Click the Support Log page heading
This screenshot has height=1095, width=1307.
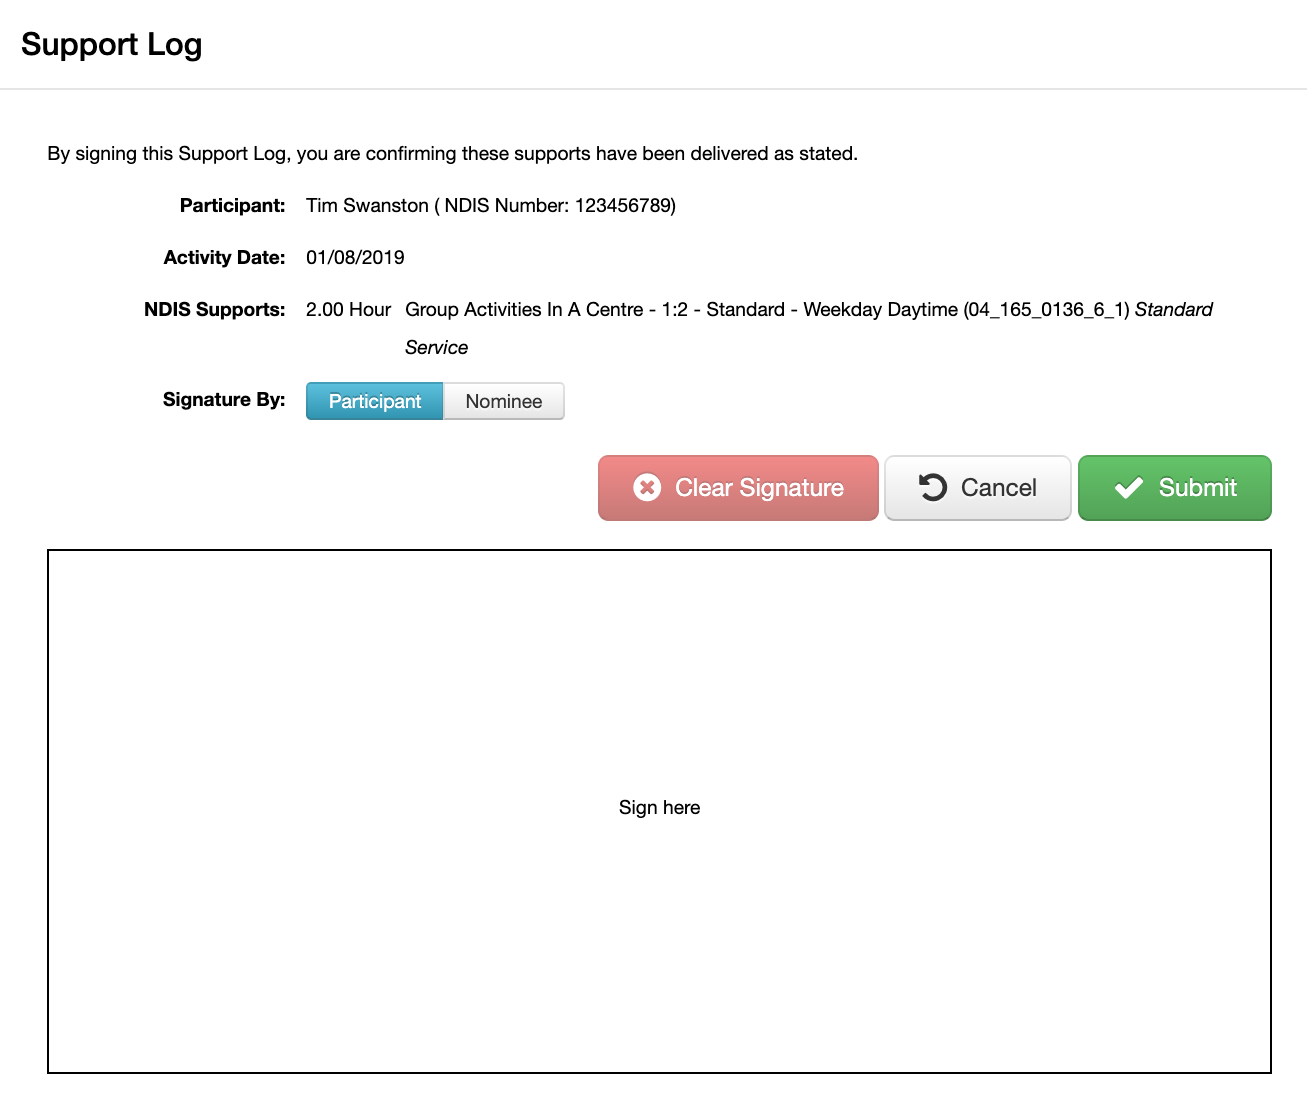click(x=111, y=44)
